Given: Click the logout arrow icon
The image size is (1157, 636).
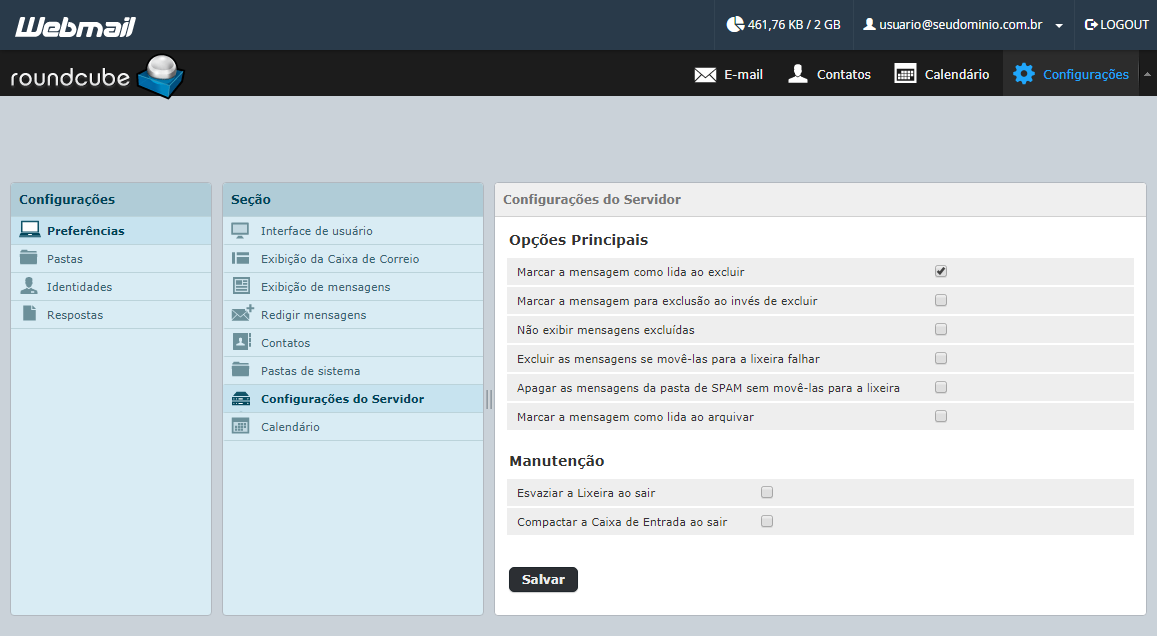Looking at the screenshot, I should [1091, 24].
